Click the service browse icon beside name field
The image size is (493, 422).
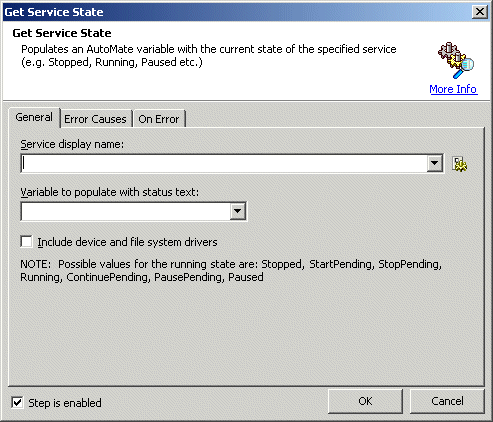pyautogui.click(x=460, y=164)
